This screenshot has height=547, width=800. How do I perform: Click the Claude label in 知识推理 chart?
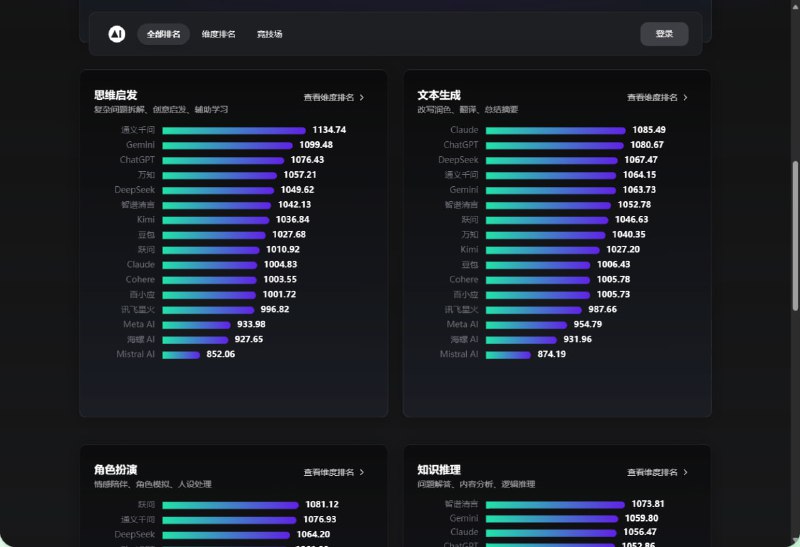[464, 532]
